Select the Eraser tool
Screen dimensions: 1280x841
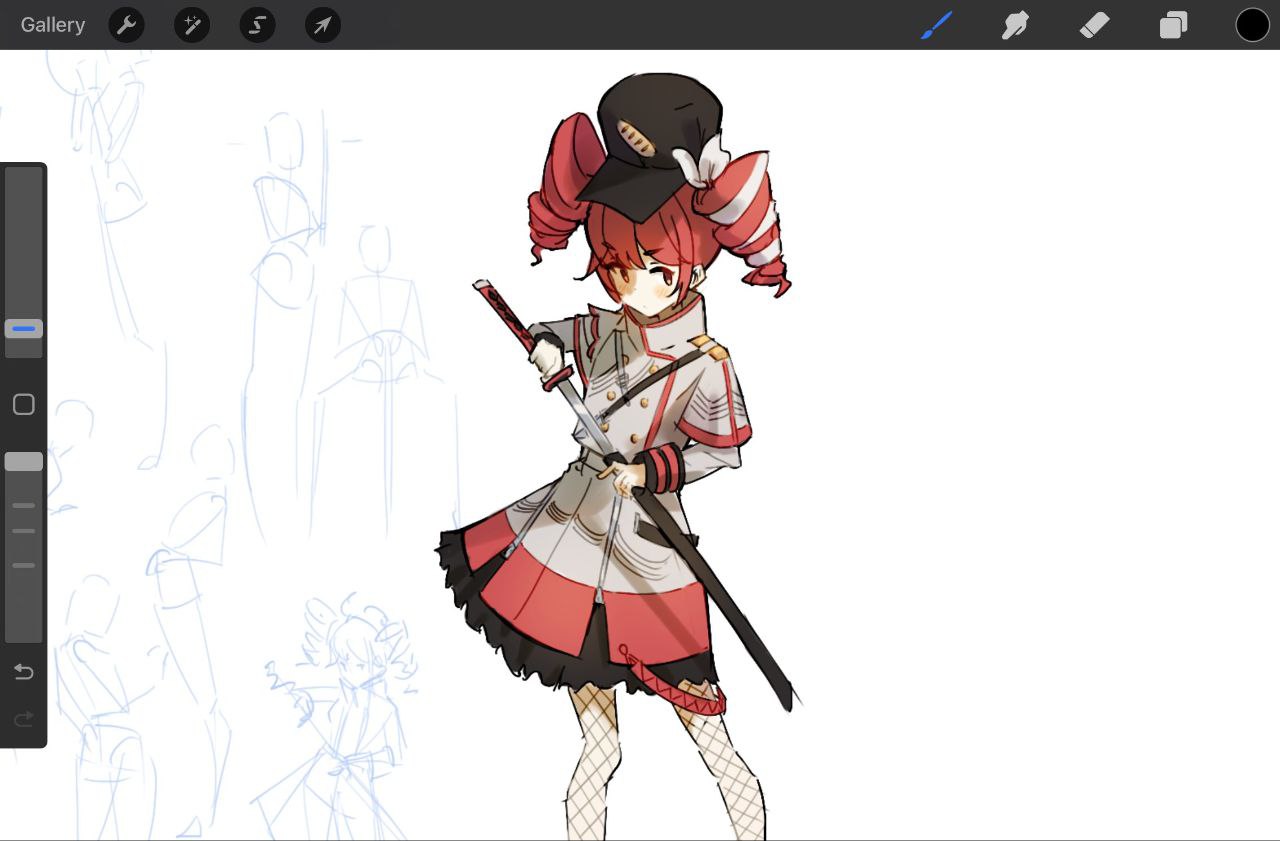point(1094,25)
